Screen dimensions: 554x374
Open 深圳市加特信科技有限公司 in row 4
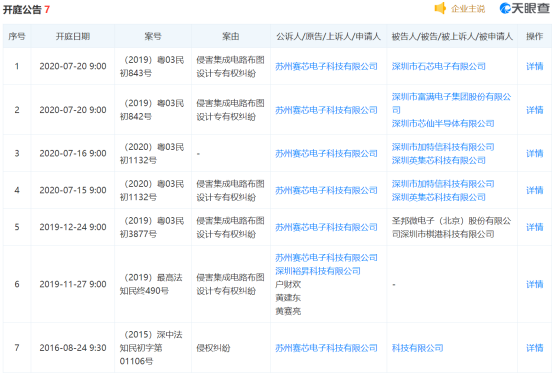pyautogui.click(x=443, y=183)
